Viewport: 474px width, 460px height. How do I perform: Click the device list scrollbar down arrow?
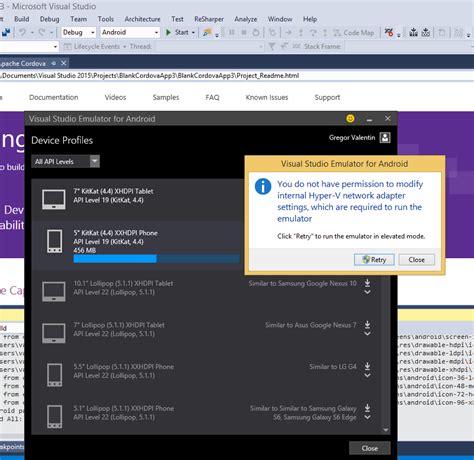[386, 430]
